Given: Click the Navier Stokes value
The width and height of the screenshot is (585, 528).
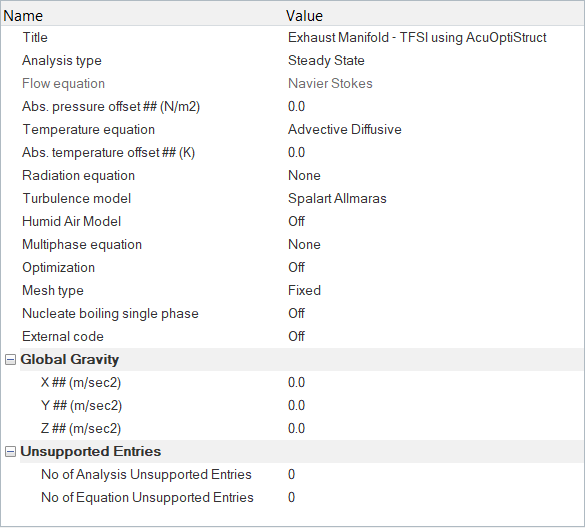Looking at the screenshot, I should click(x=330, y=84).
